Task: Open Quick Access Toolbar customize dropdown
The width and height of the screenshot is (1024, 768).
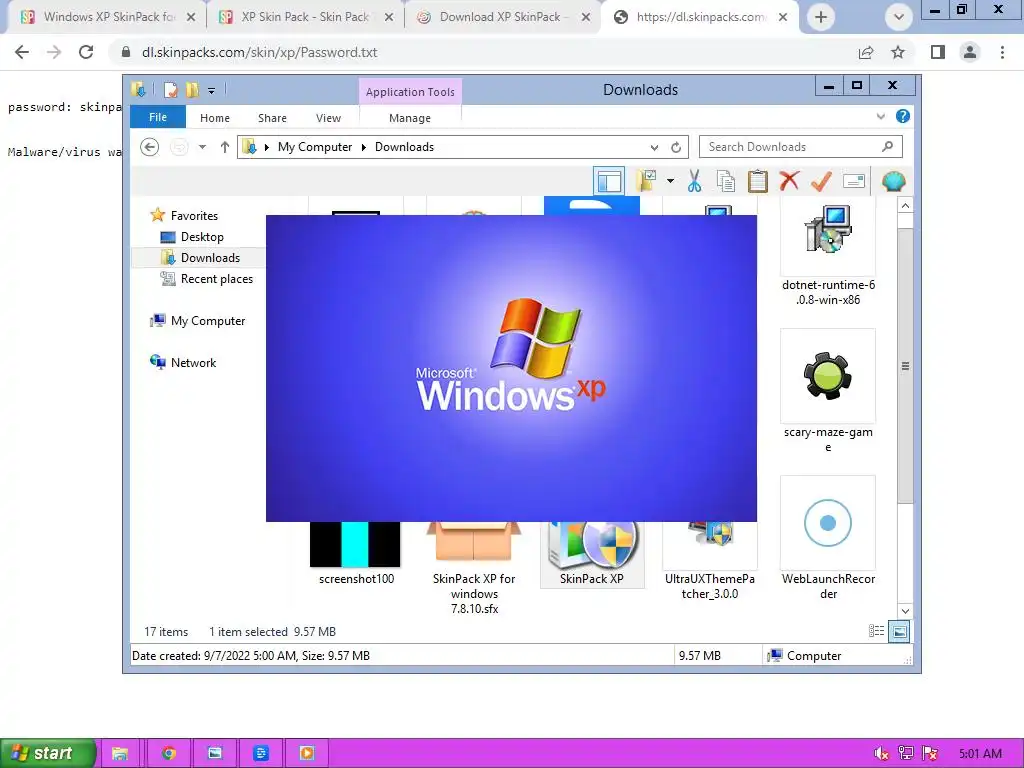Action: (211, 90)
